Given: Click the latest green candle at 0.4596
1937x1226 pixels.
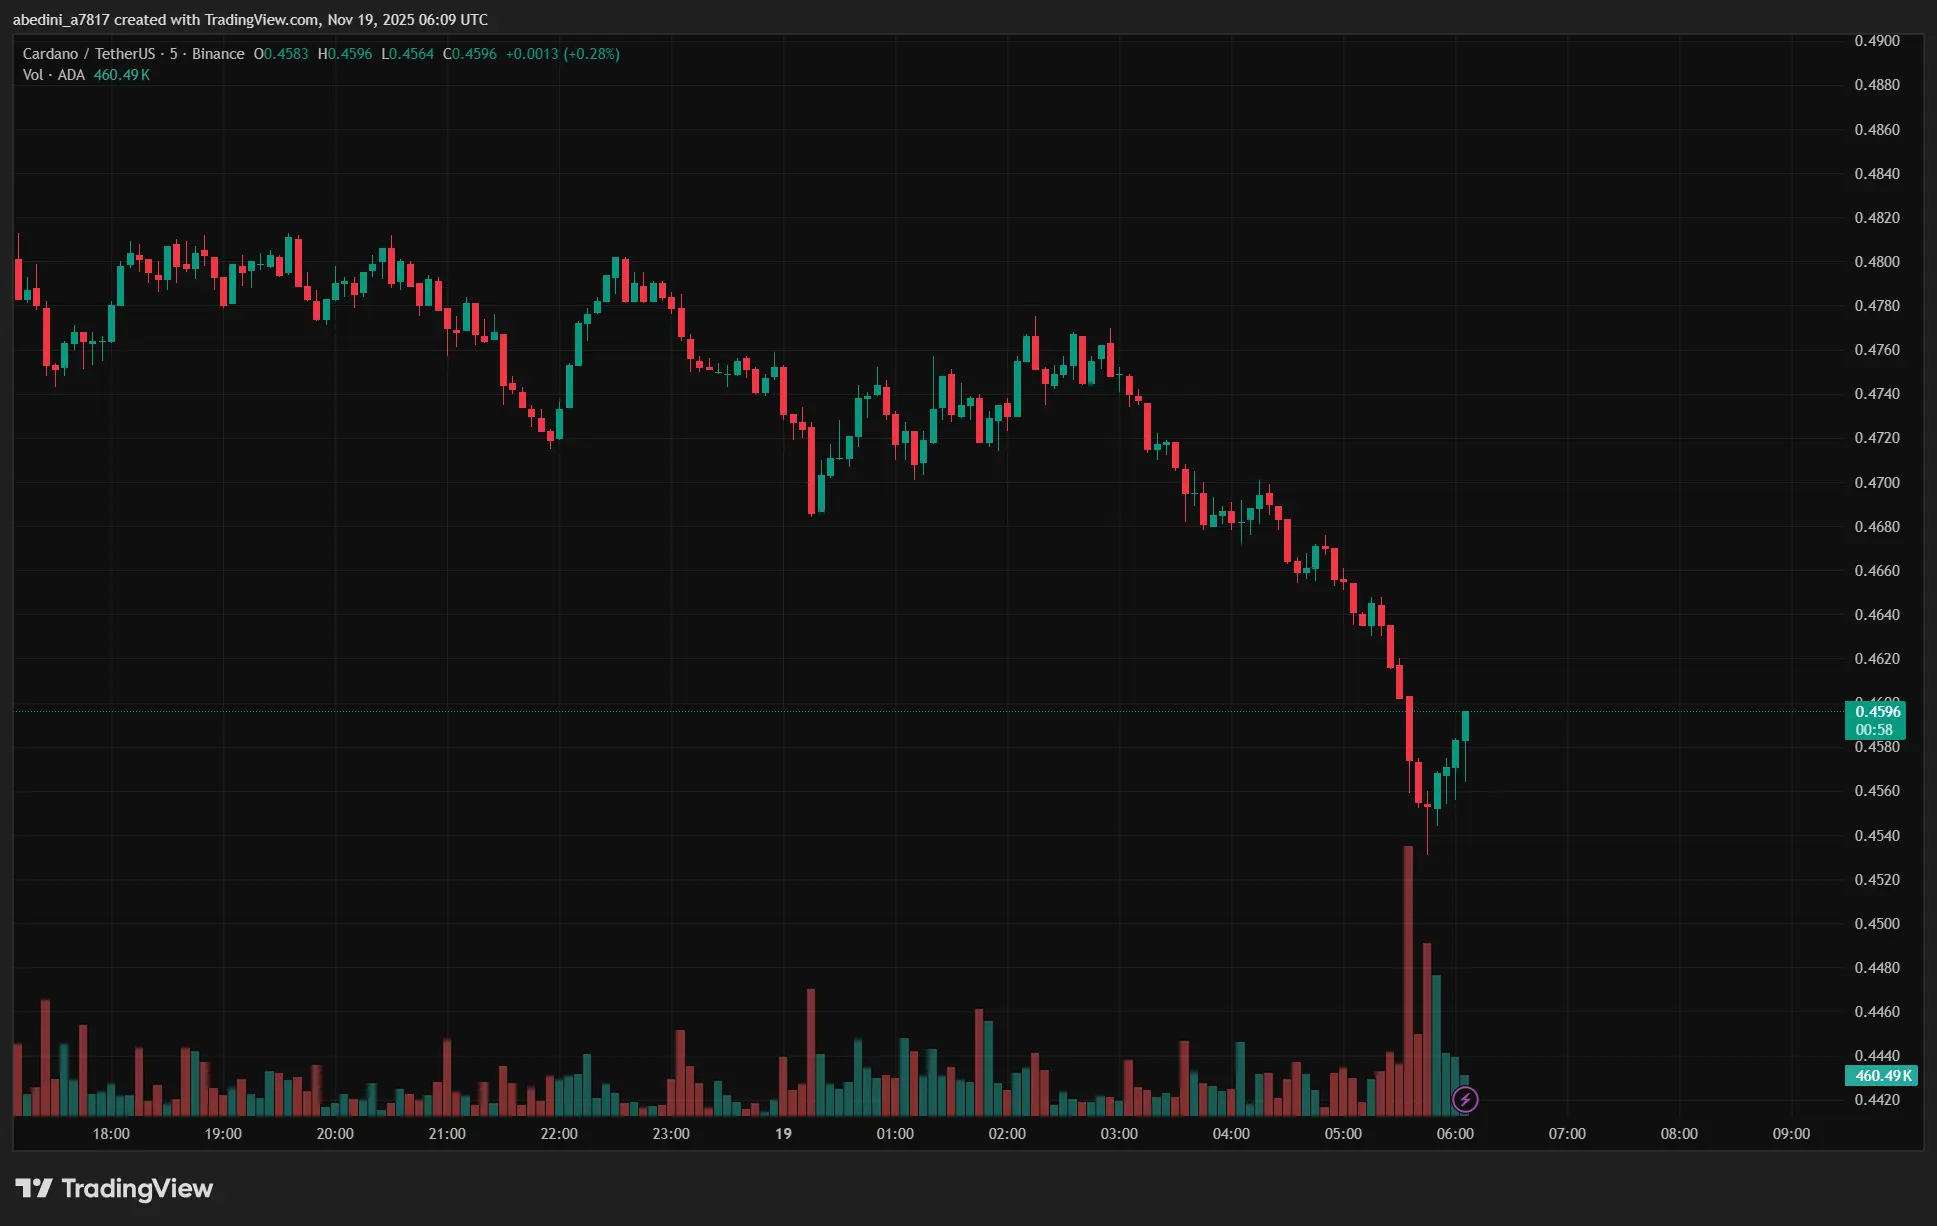Looking at the screenshot, I should pos(1465,727).
